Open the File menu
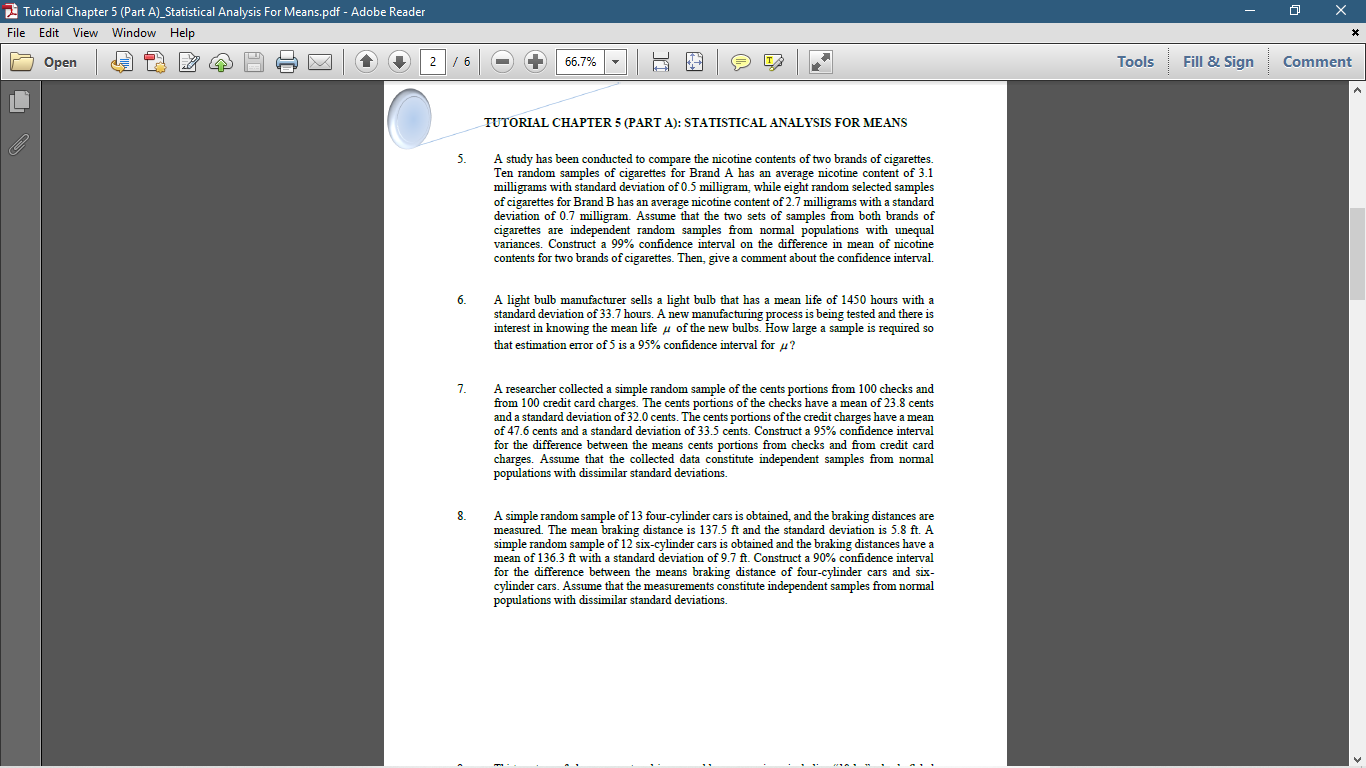The height and width of the screenshot is (768, 1366). coord(17,33)
